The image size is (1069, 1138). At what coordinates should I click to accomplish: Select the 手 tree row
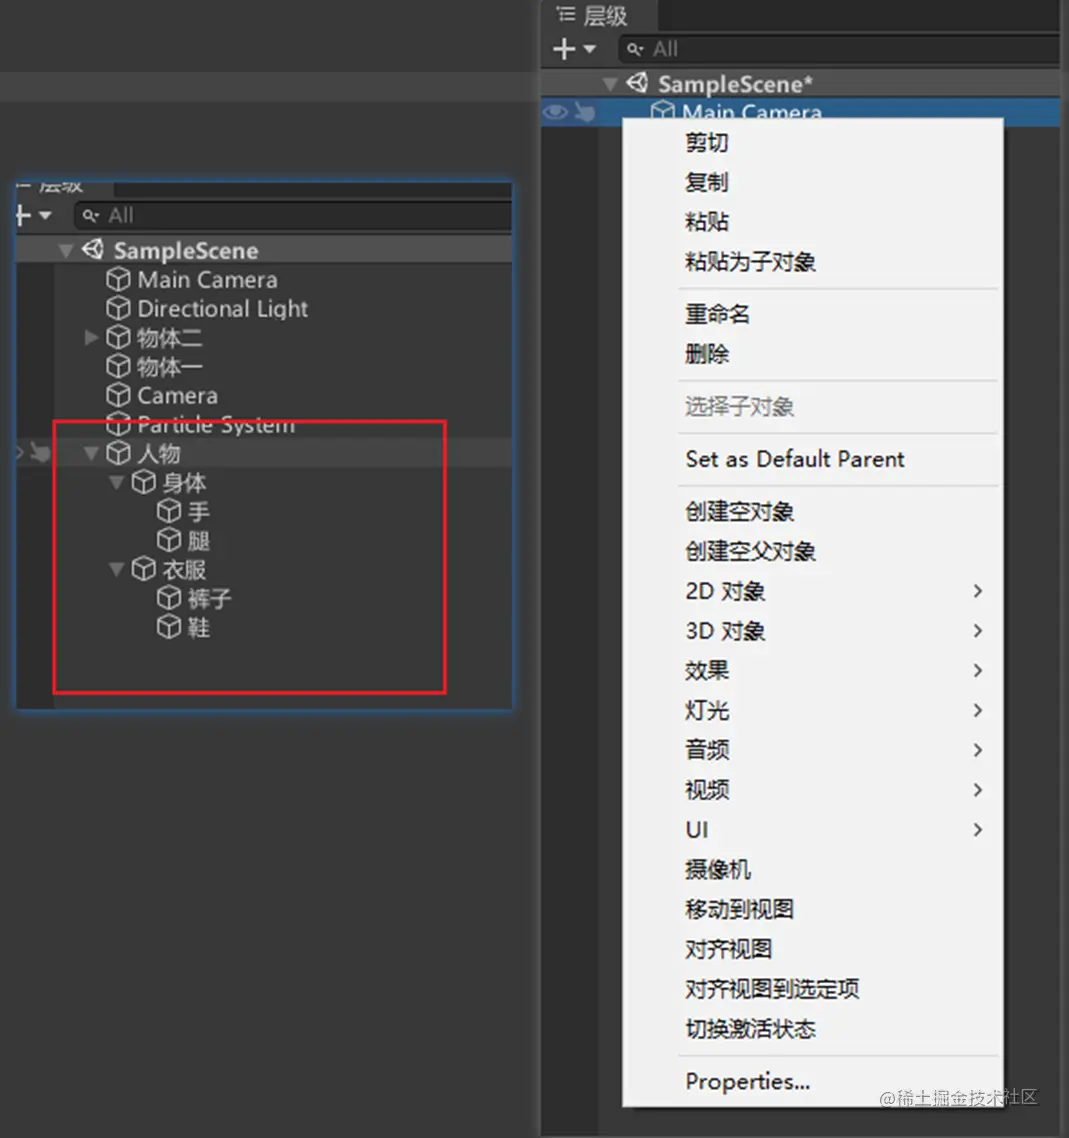[x=264, y=512]
